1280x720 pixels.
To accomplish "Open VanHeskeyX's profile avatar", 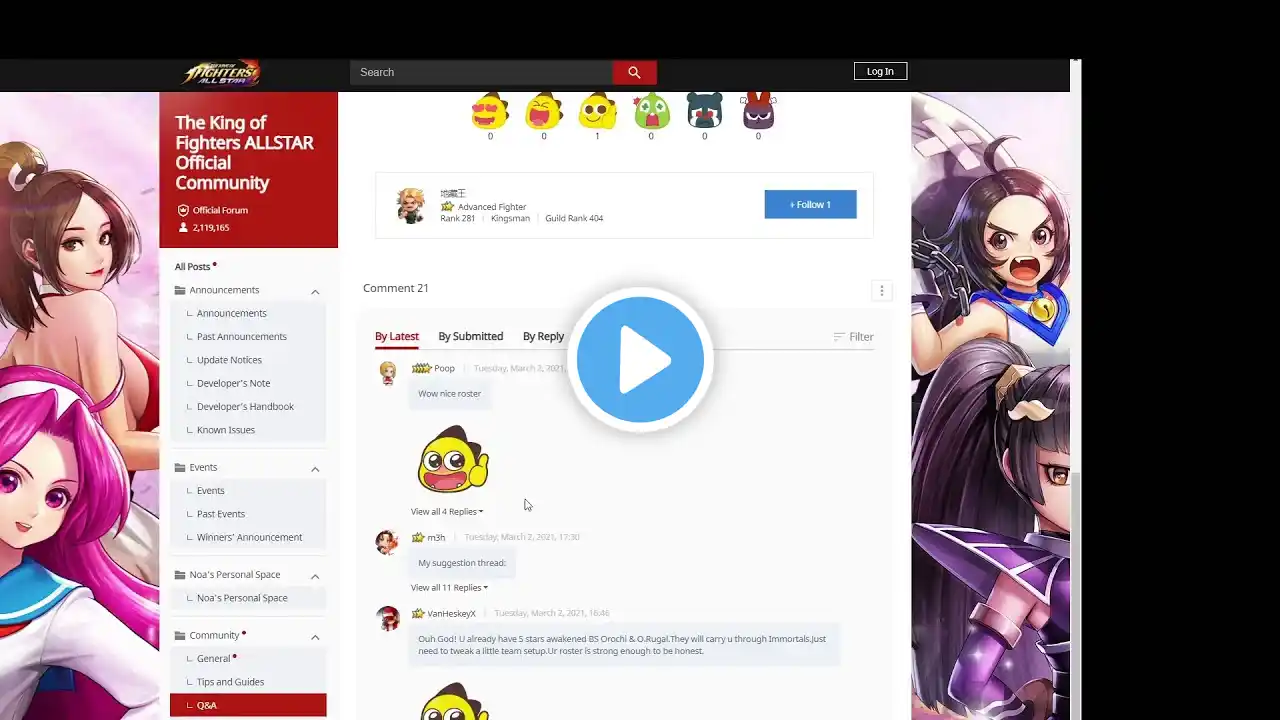I will tap(387, 618).
